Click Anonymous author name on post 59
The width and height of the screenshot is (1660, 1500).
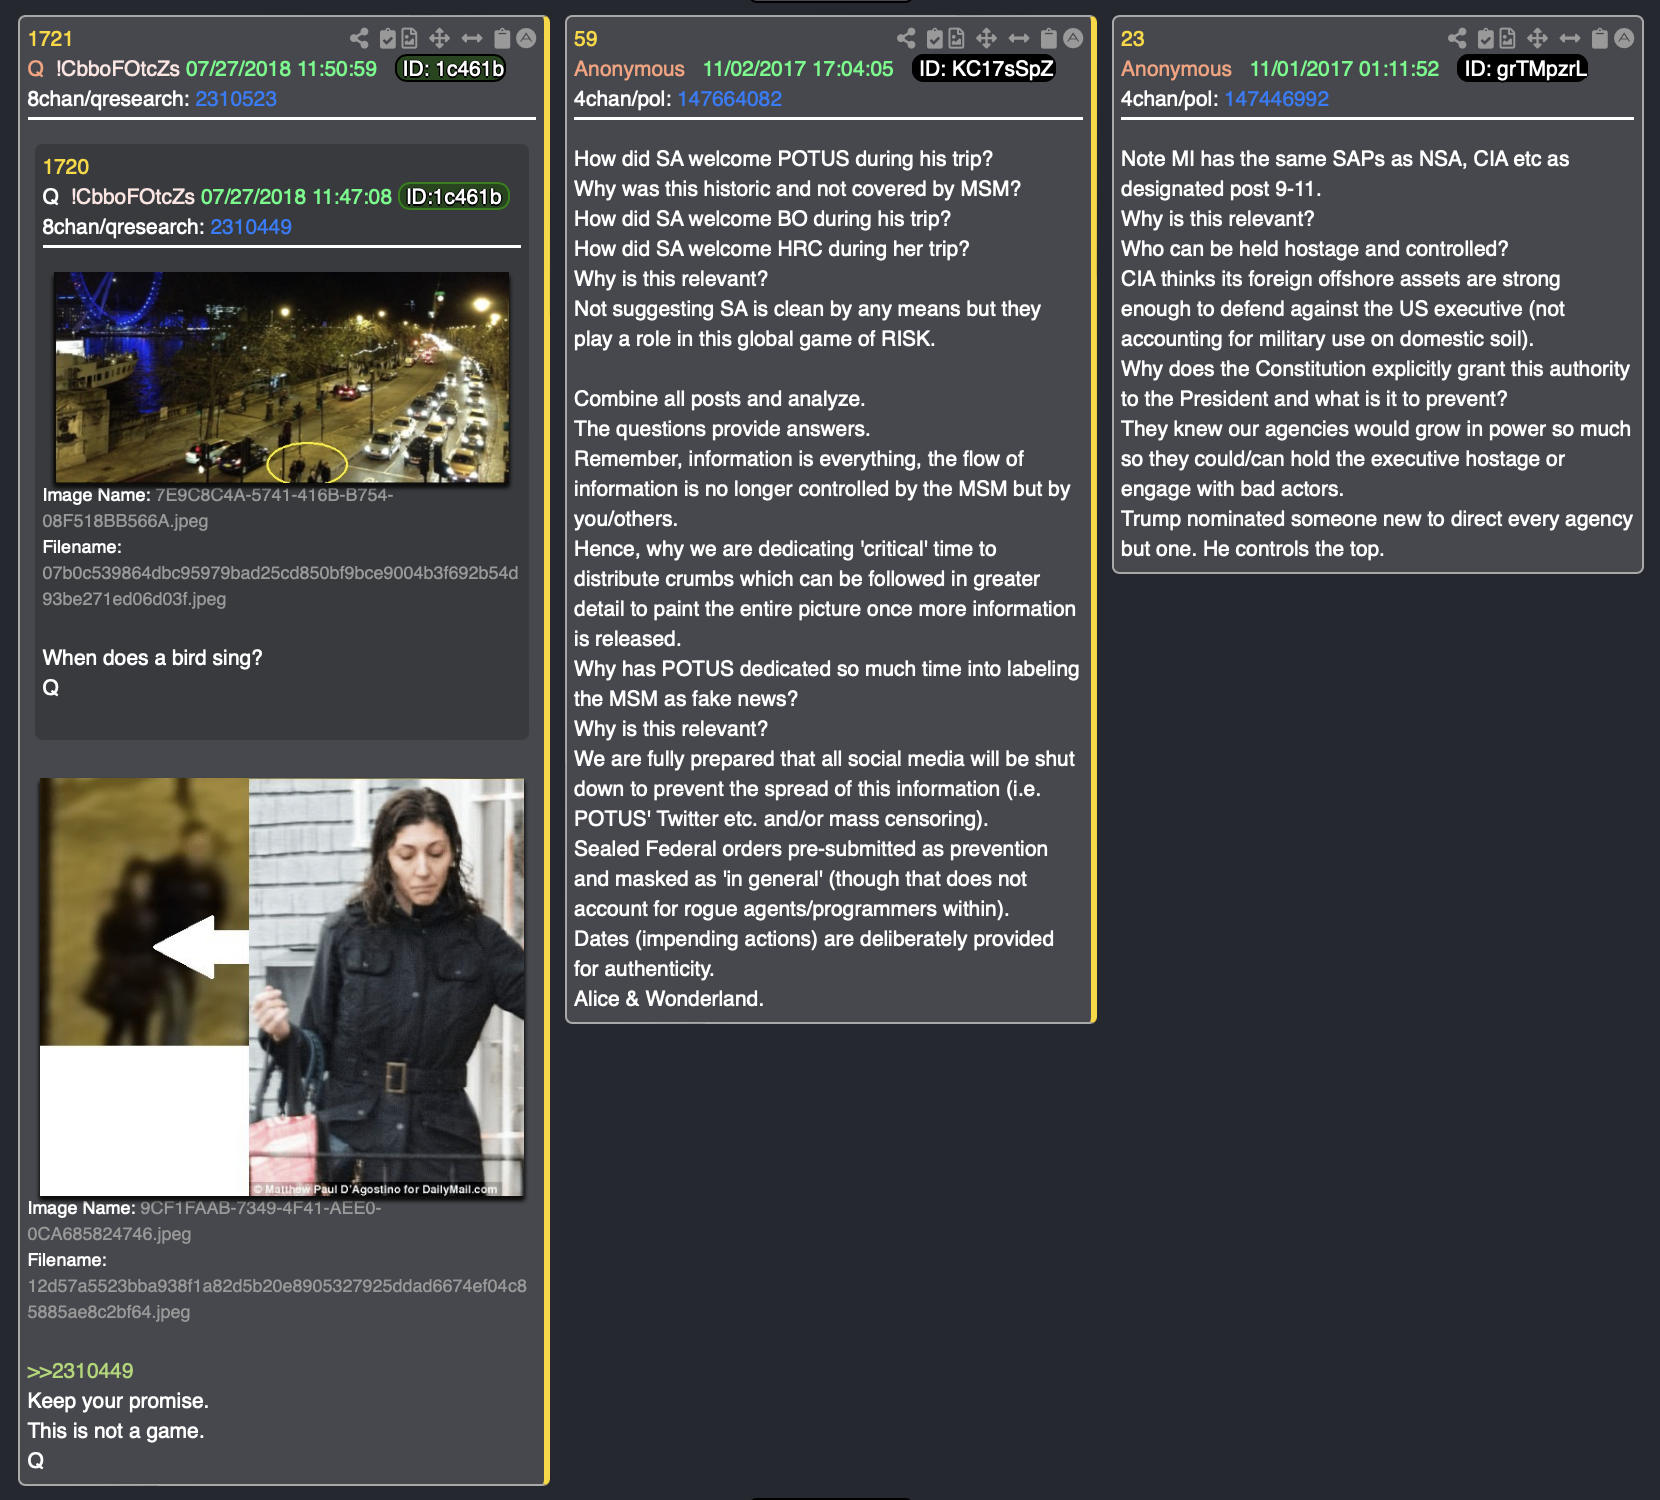629,69
